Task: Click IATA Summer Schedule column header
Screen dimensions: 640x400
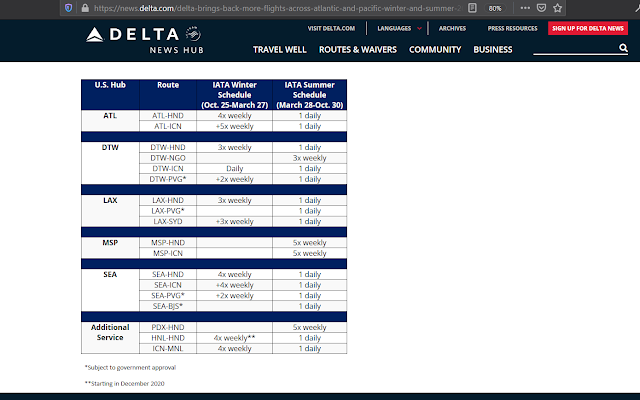Action: pyautogui.click(x=310, y=95)
